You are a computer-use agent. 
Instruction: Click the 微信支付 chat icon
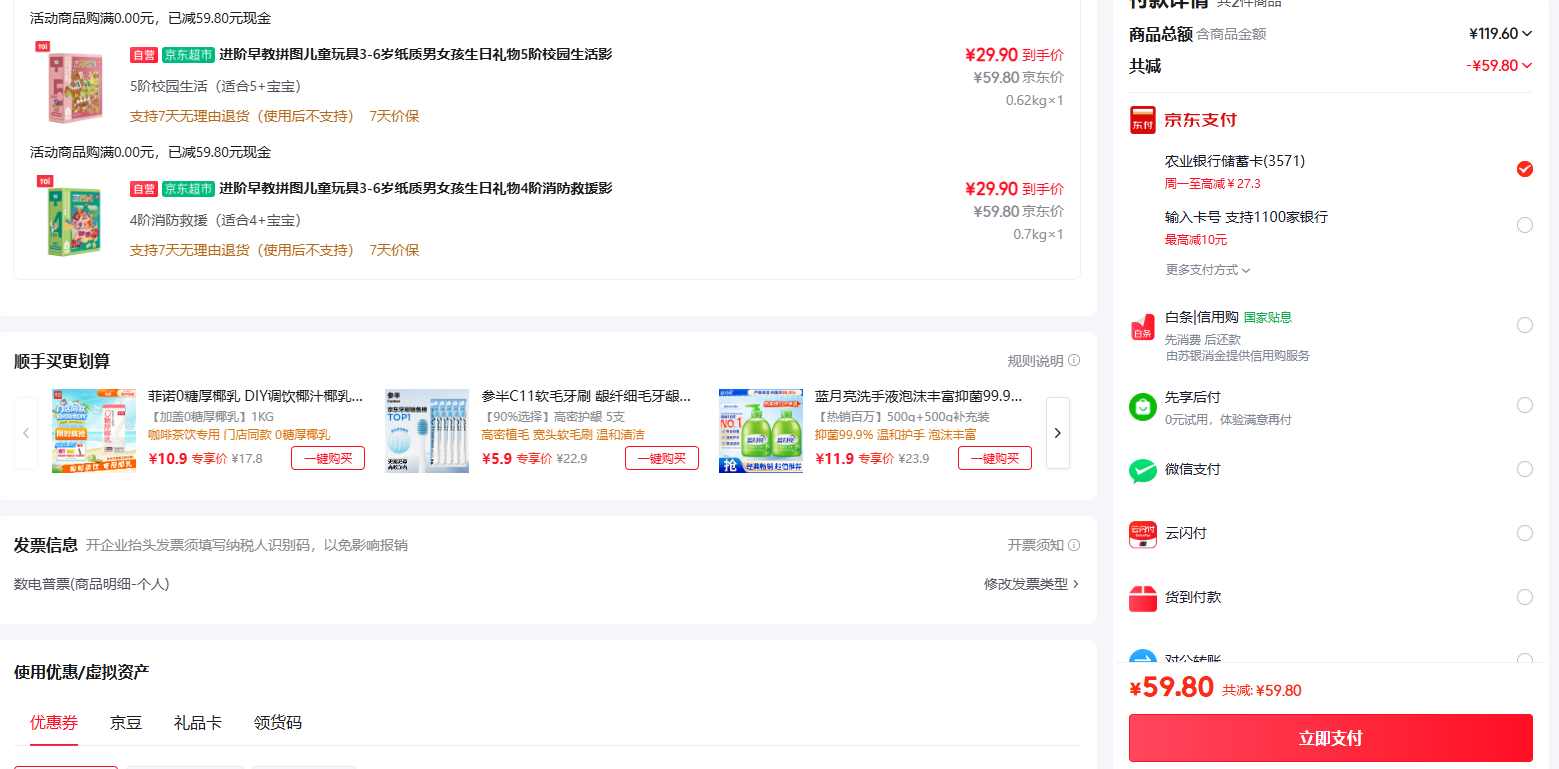tap(1142, 470)
